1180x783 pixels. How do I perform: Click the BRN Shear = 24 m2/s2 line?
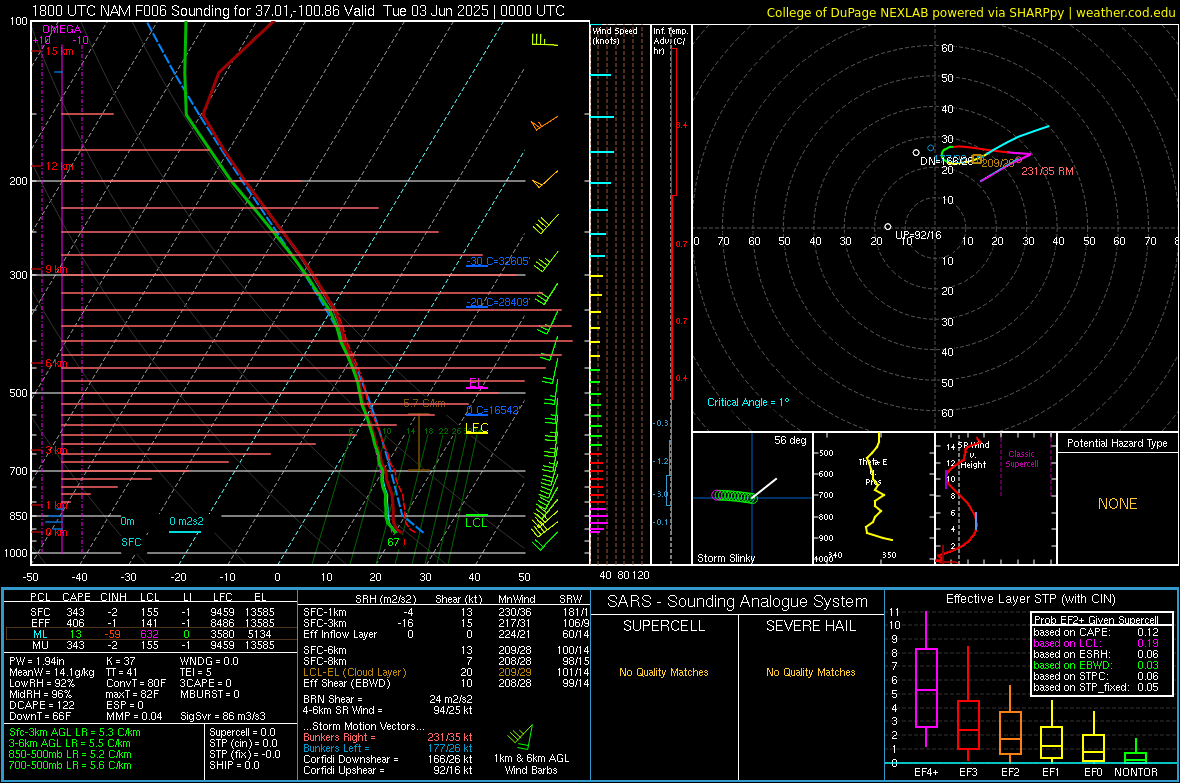388,699
